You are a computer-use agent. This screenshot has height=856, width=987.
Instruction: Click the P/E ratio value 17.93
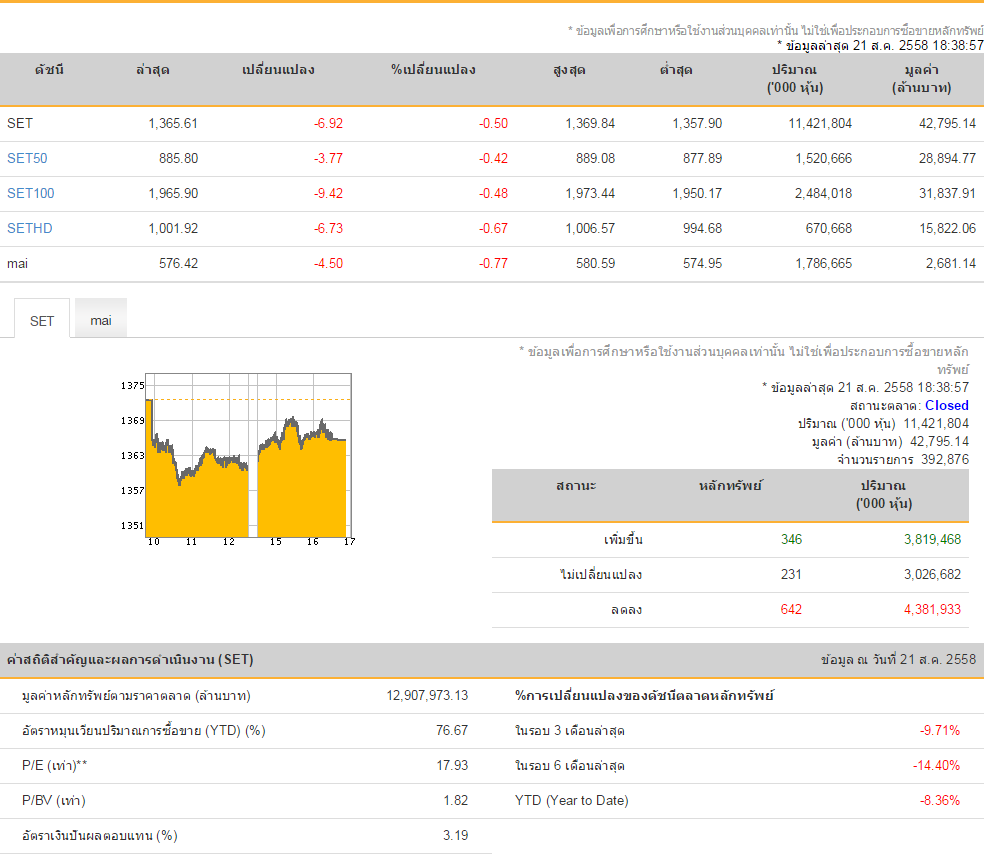[452, 766]
